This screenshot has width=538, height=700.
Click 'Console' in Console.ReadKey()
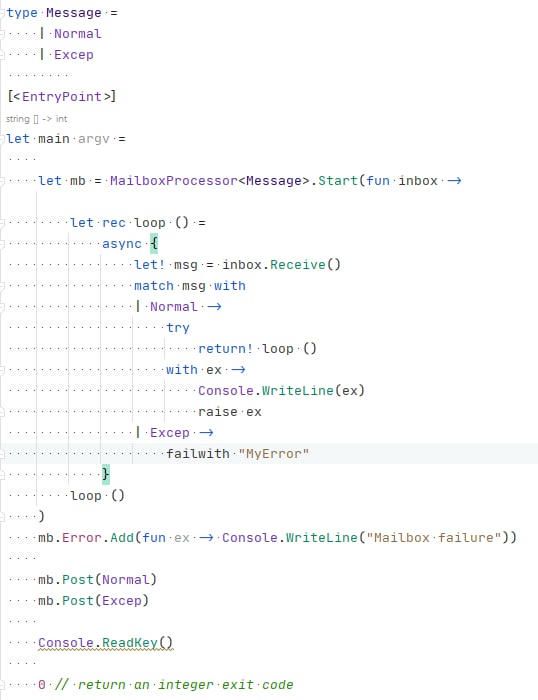66,642
